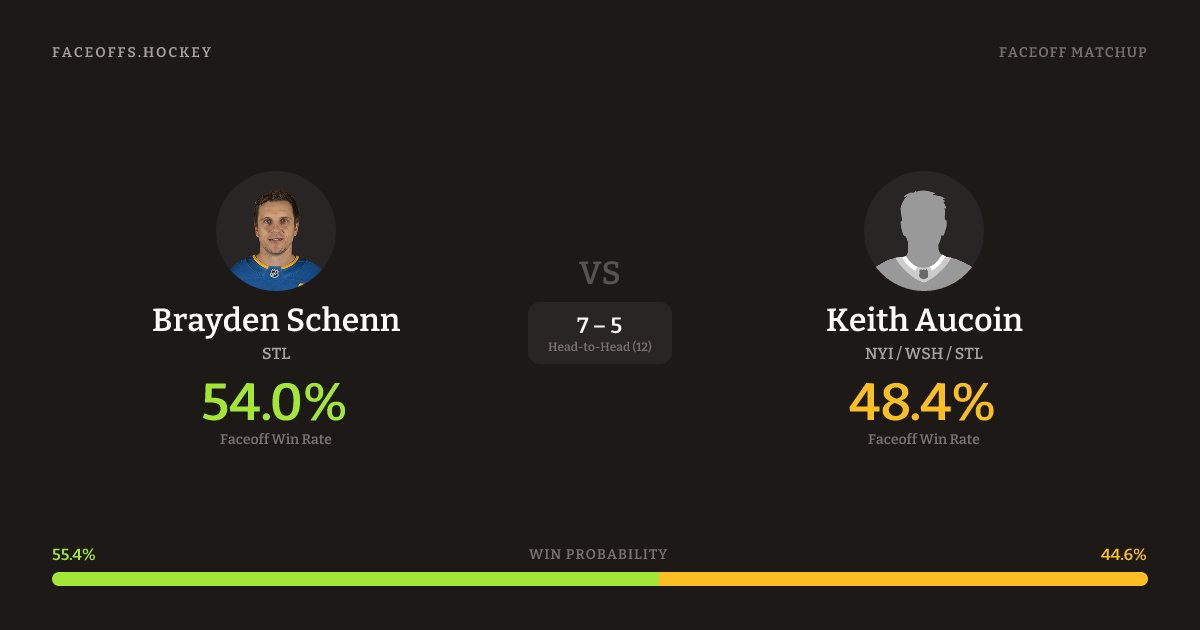Click the Win Probability label
This screenshot has width=1200, height=630.
[598, 554]
